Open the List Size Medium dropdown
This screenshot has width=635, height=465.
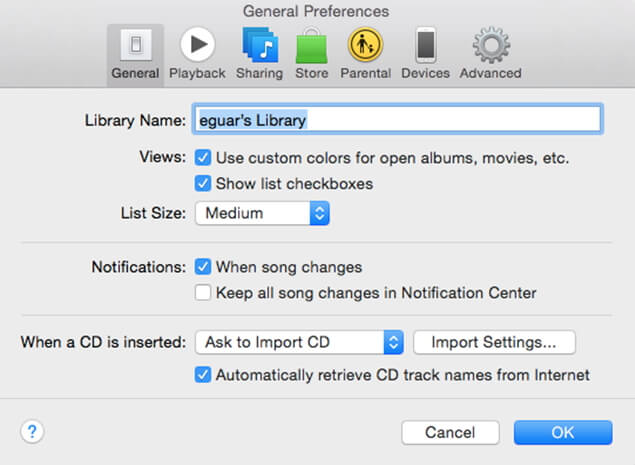262,213
